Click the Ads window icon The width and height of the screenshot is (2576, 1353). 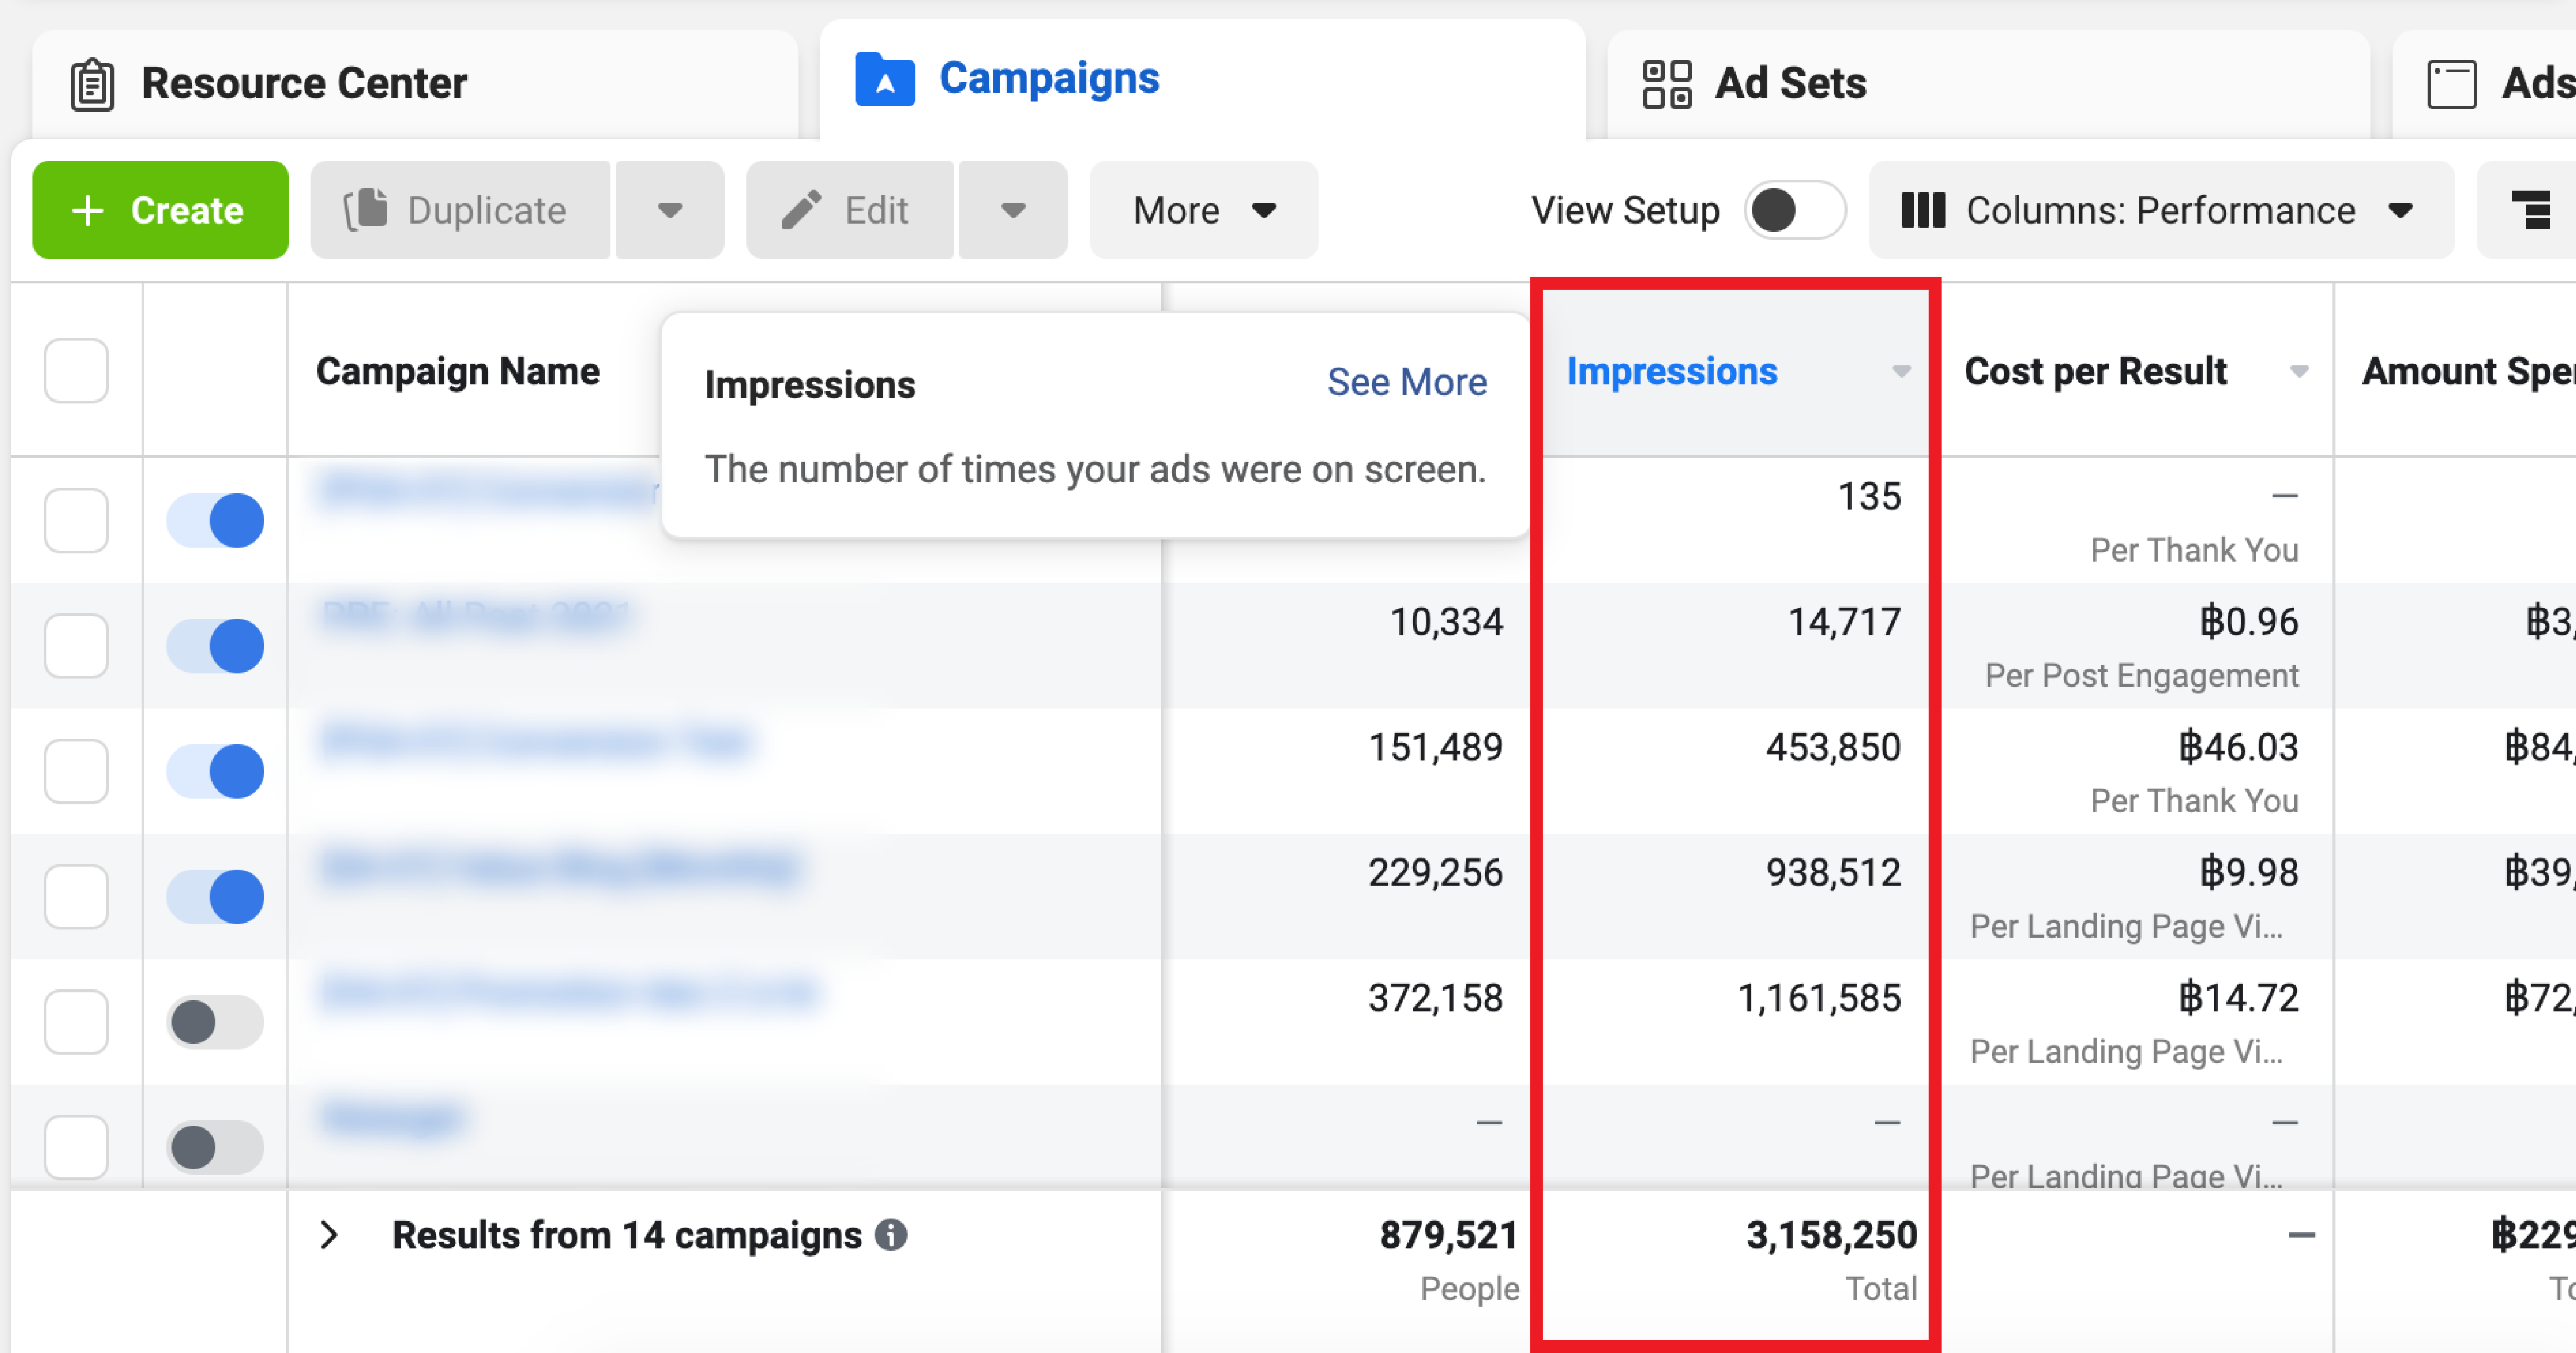click(x=2452, y=84)
